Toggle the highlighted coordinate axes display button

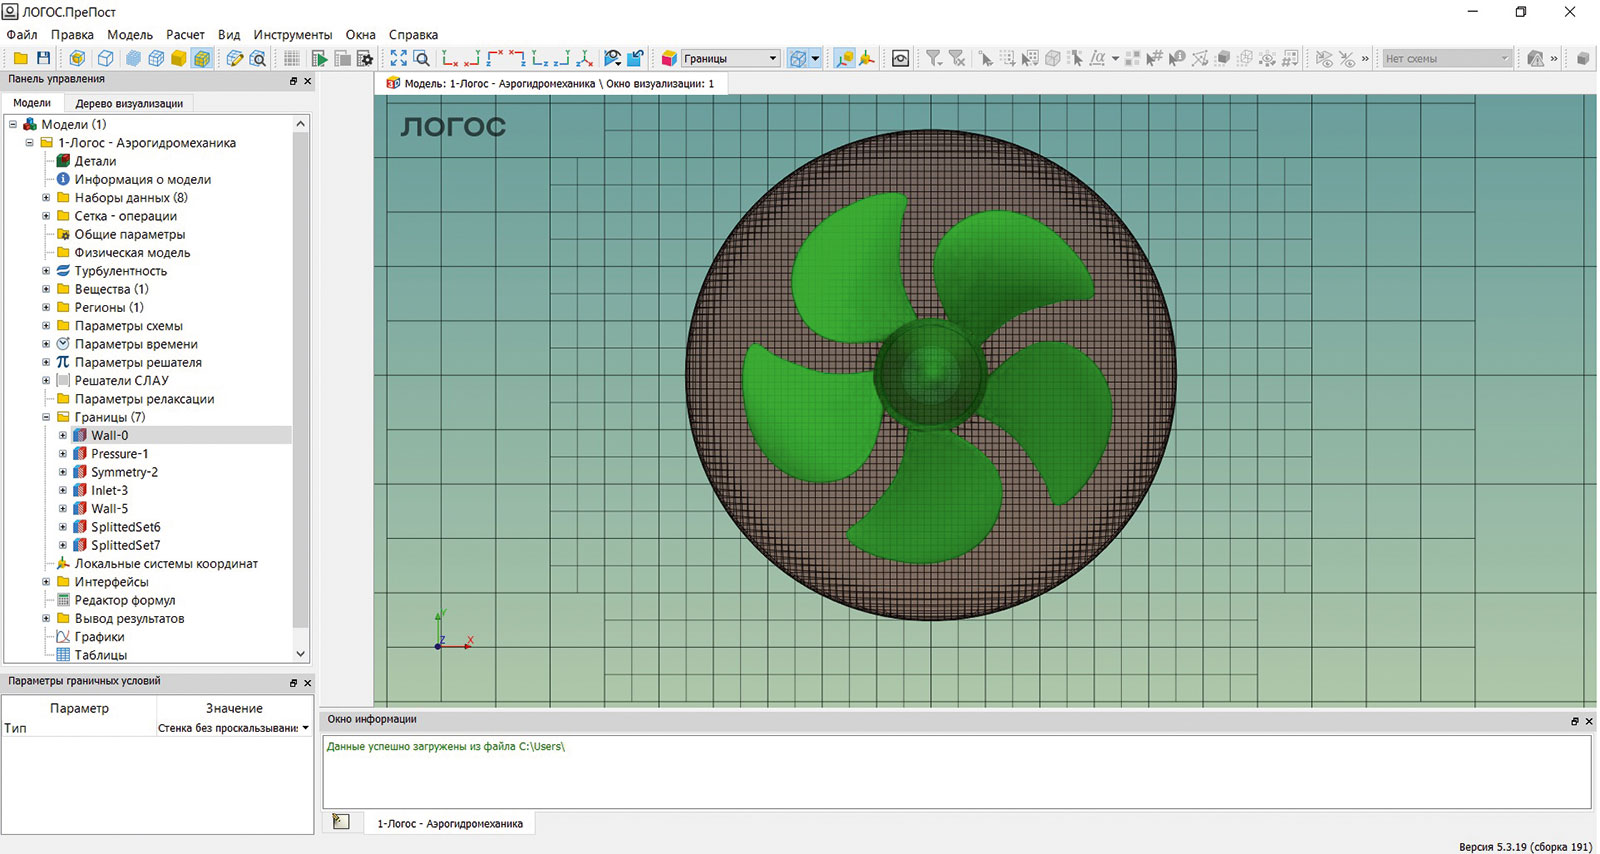click(844, 59)
